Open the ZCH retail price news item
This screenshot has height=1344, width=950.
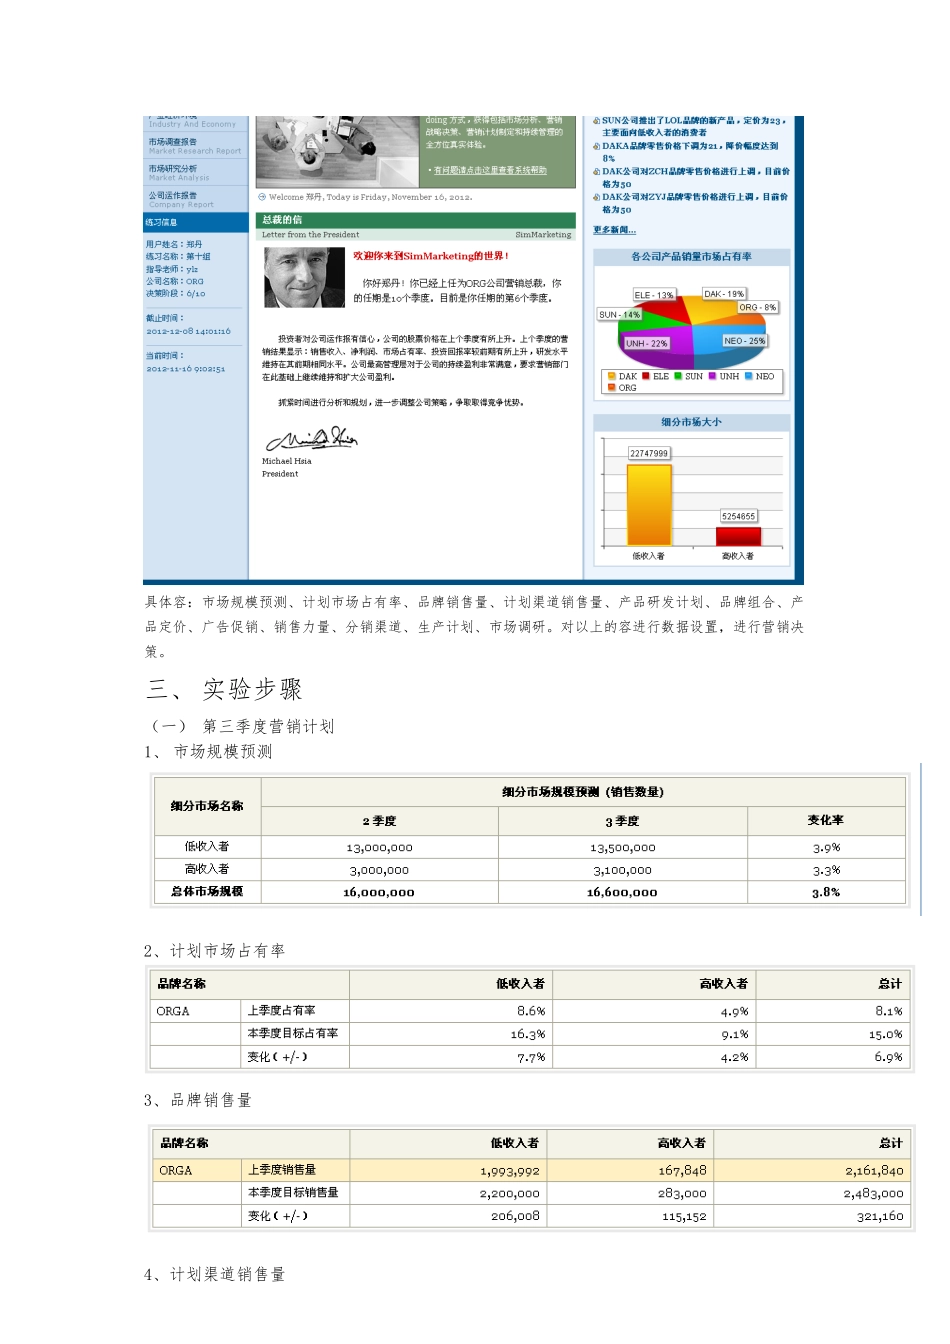tap(695, 178)
